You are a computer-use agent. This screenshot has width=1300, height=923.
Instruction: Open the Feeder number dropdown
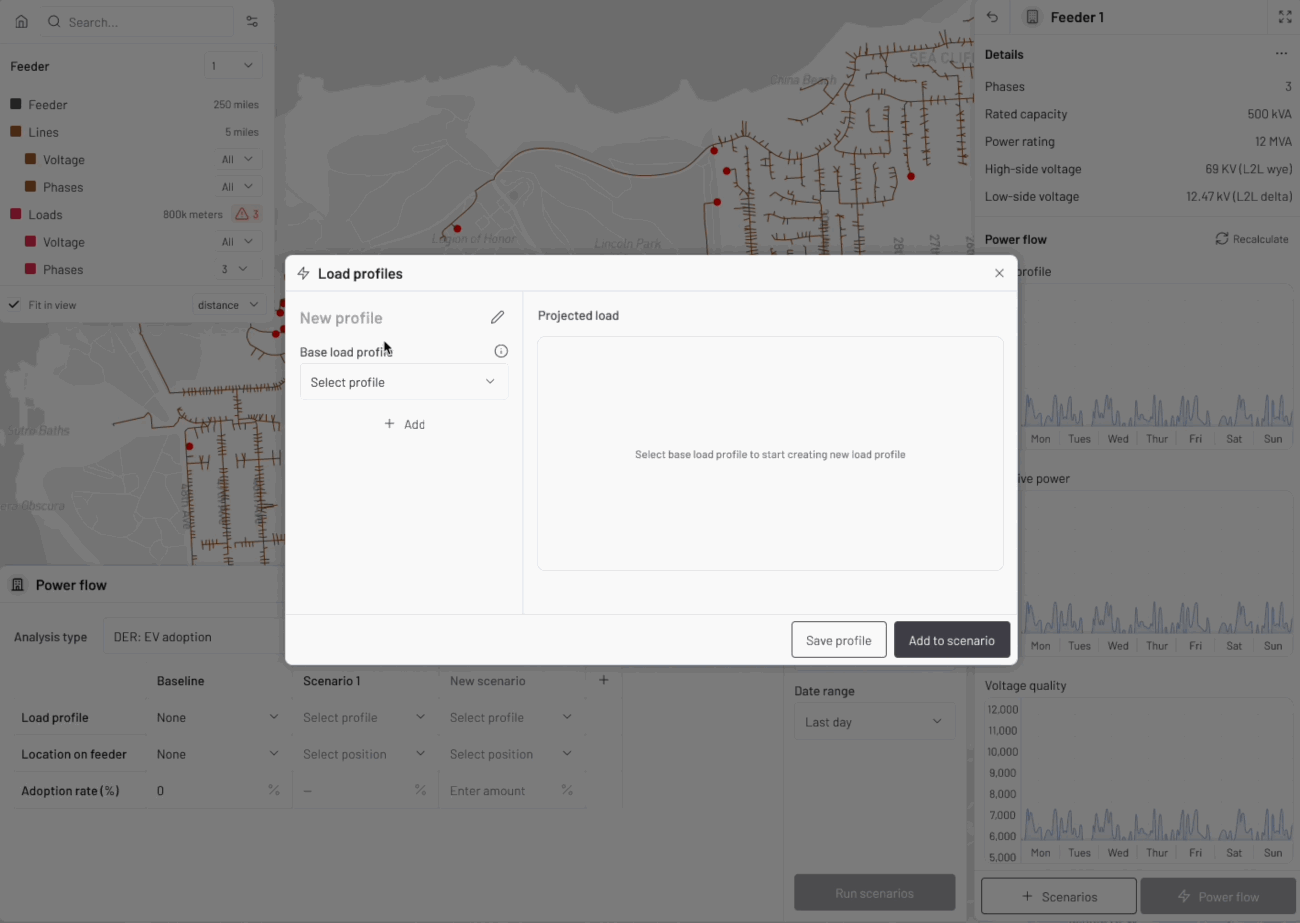pos(232,66)
